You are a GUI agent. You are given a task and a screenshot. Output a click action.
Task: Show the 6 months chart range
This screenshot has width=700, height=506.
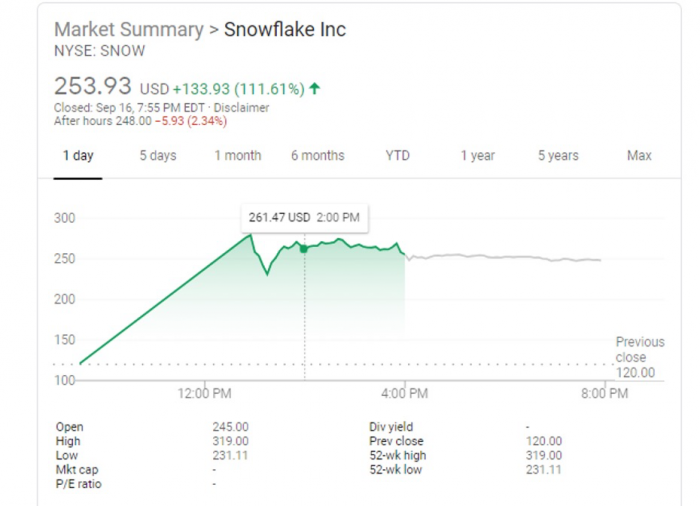(x=317, y=155)
